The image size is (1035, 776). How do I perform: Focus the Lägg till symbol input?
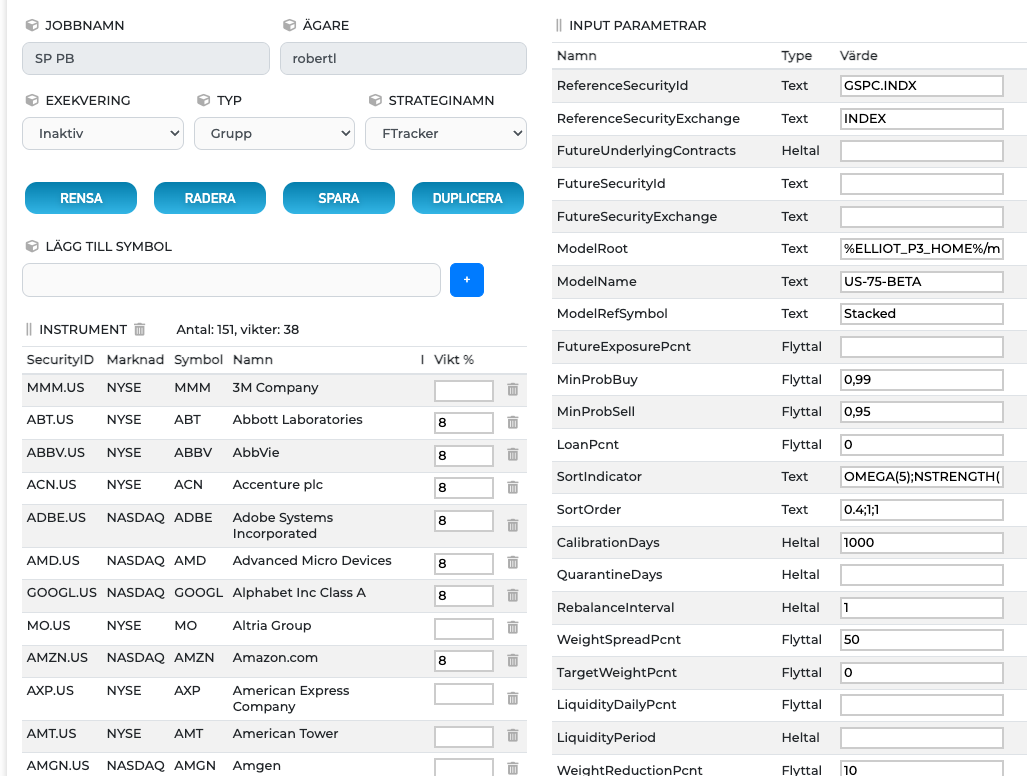click(231, 280)
